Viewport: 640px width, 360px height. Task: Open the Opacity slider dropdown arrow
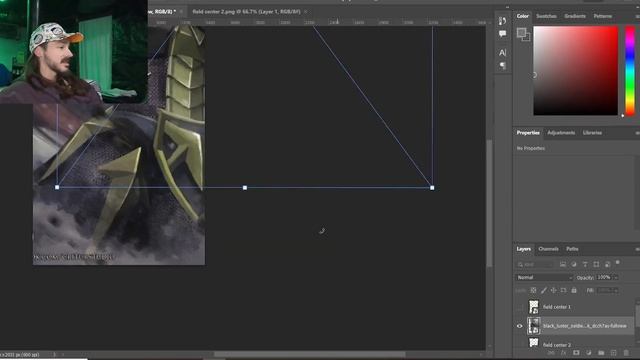point(616,278)
